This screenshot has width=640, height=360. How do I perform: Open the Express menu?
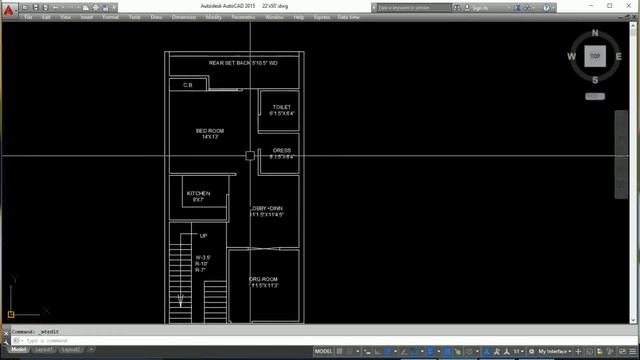click(x=322, y=17)
